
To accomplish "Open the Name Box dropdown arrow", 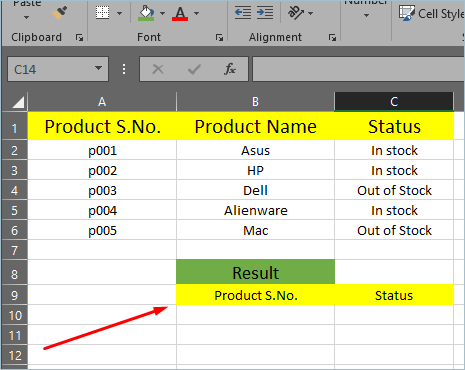I will click(98, 68).
